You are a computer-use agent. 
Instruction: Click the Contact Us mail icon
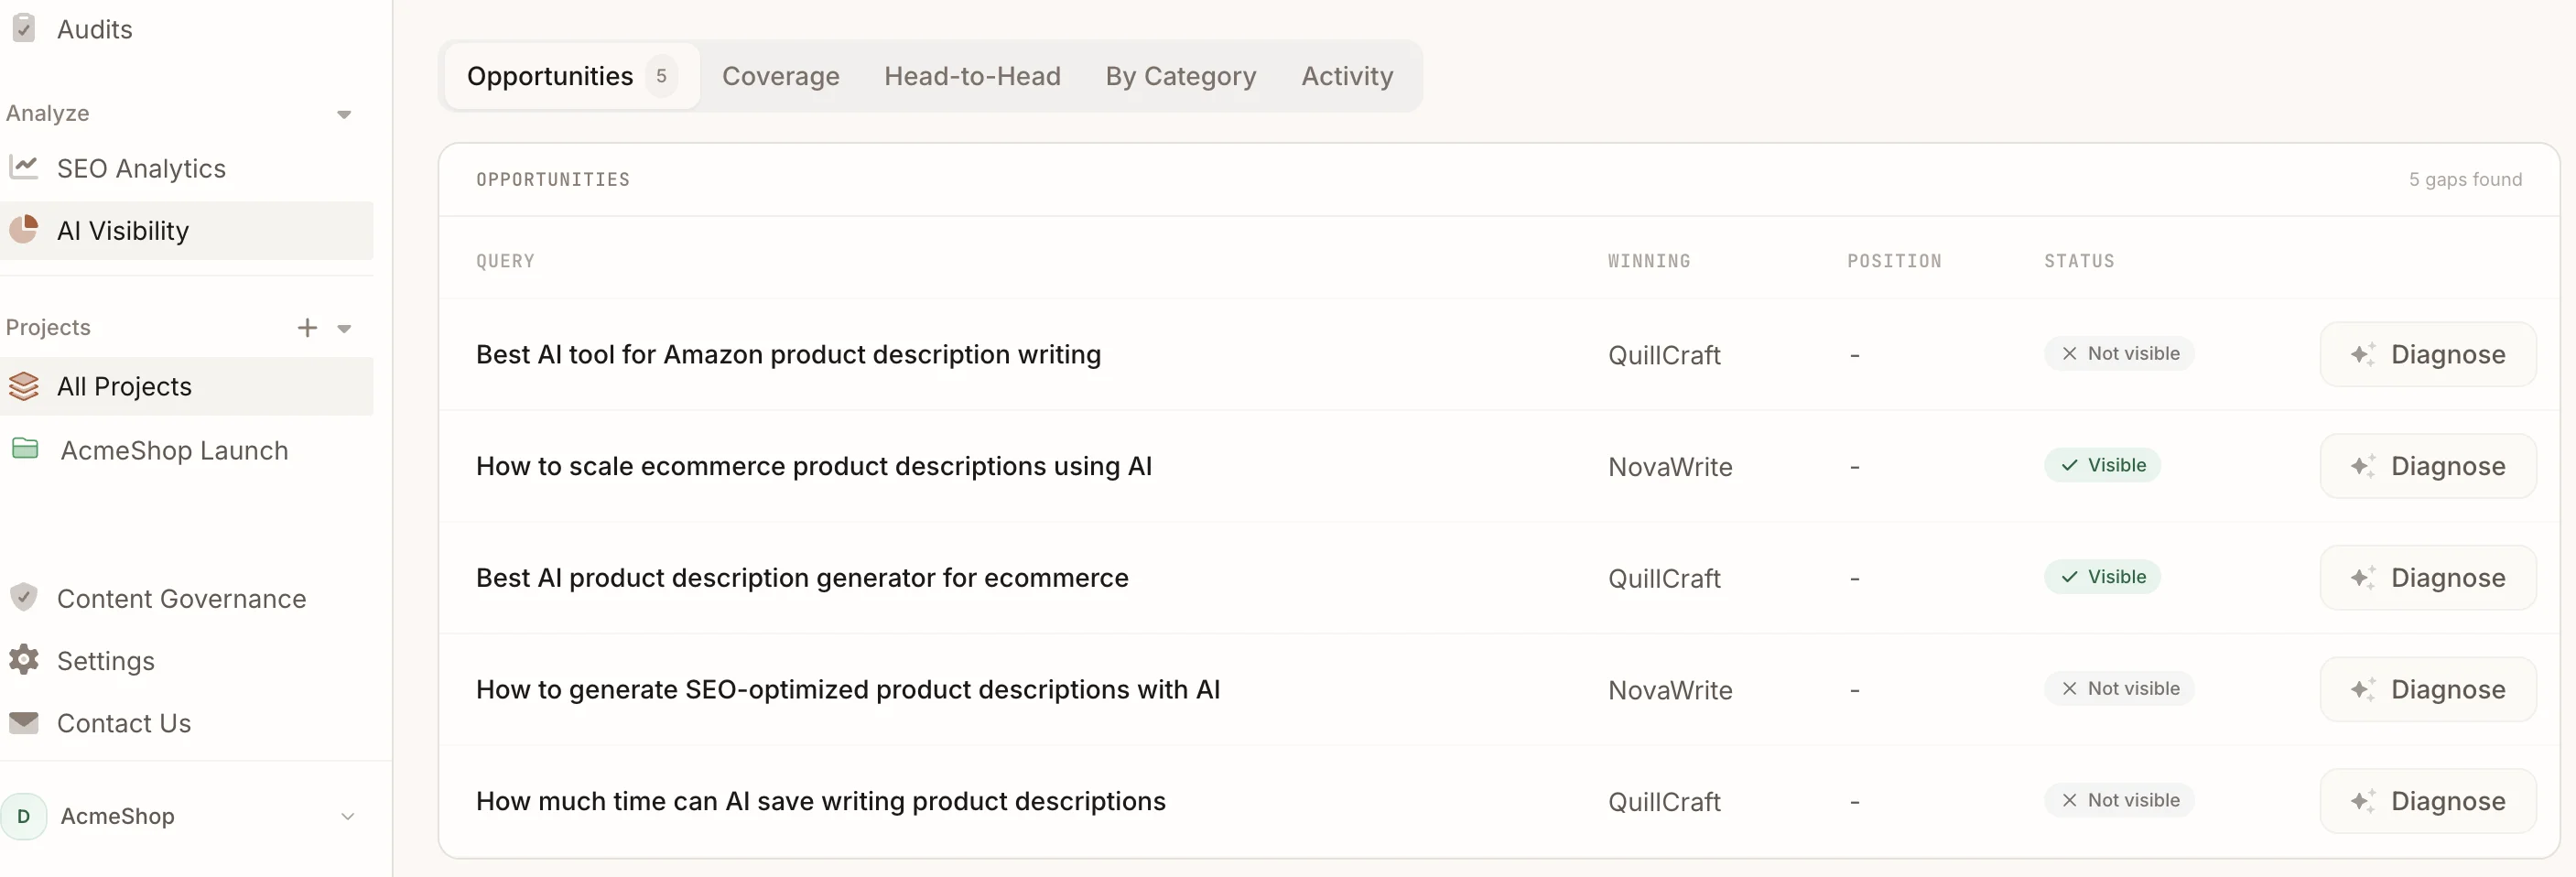[x=24, y=722]
